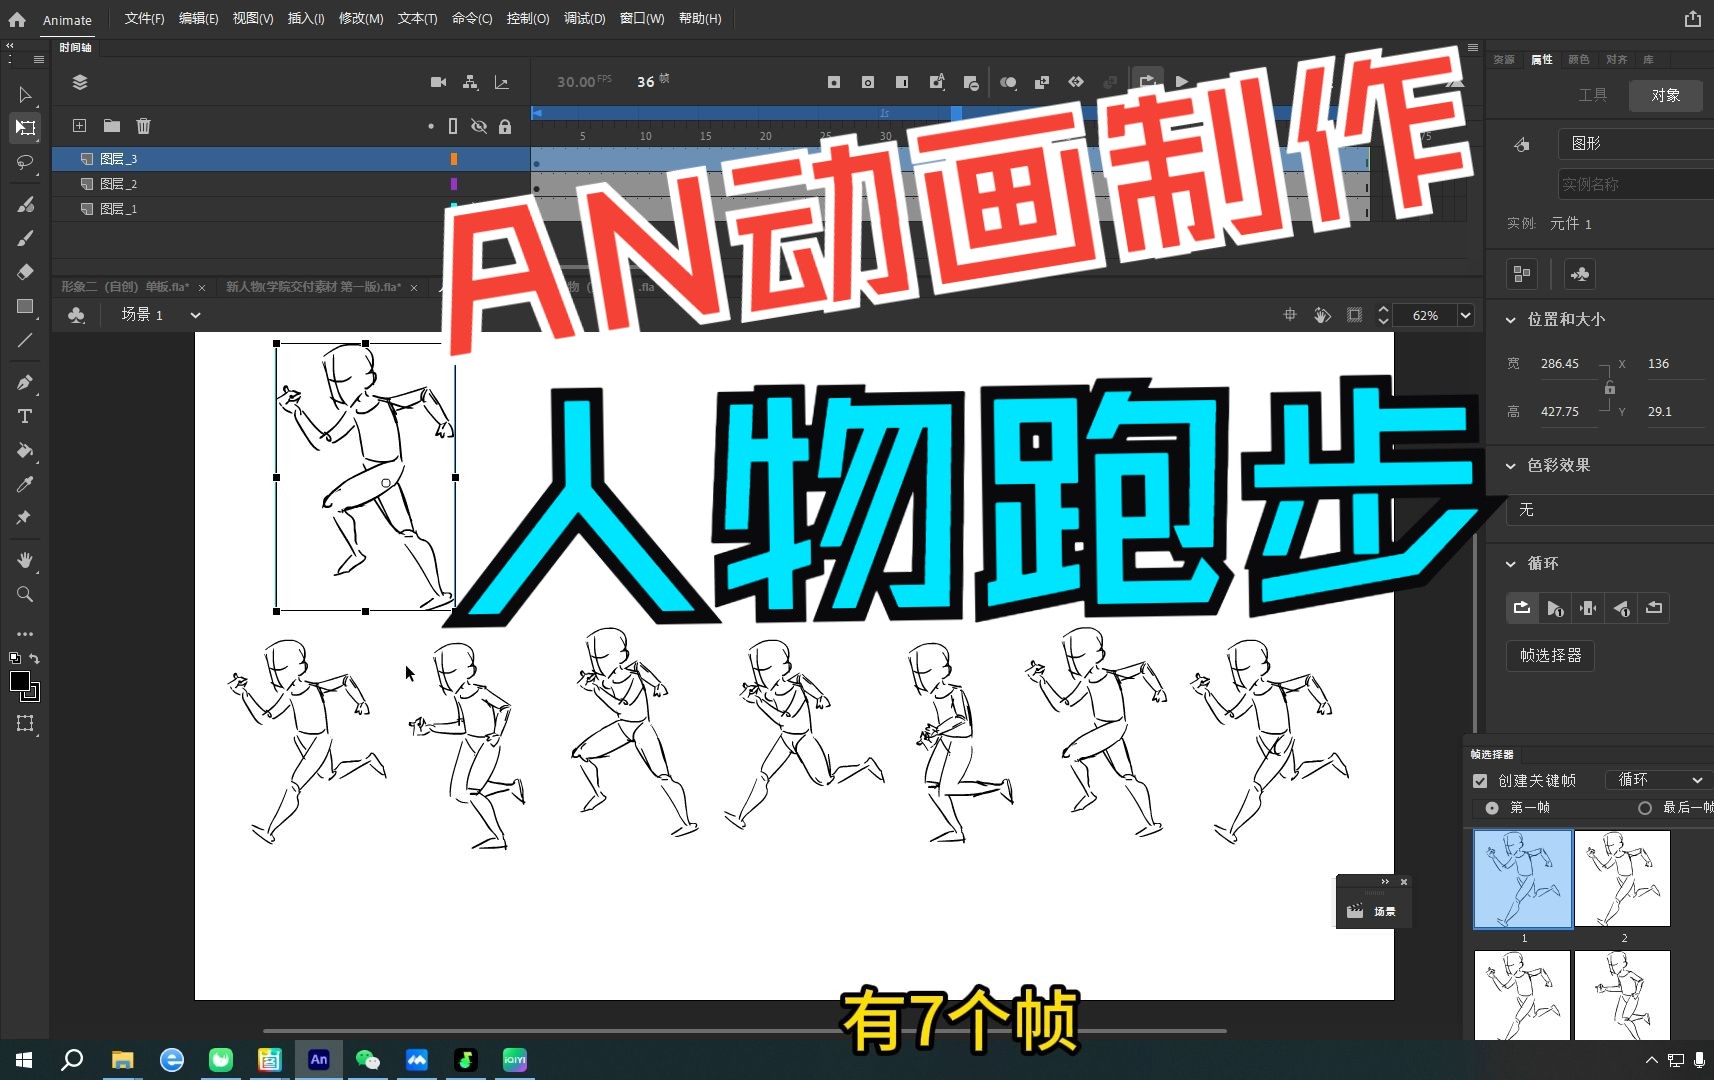Select the Selection tool in the toolbar
The image size is (1714, 1080).
click(x=26, y=95)
